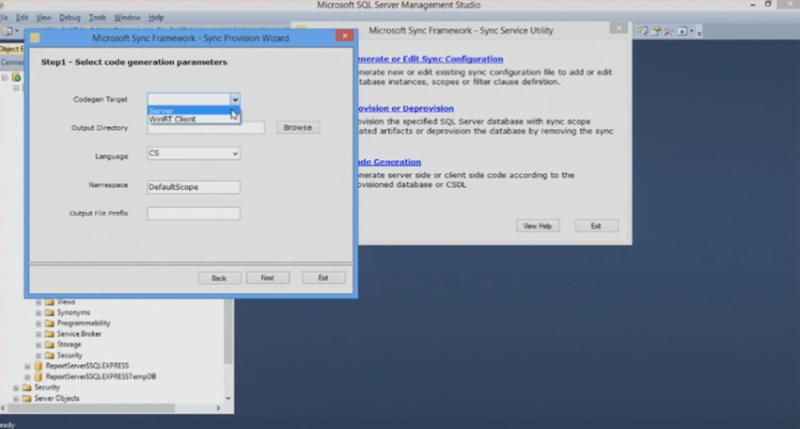The height and width of the screenshot is (429, 800).
Task: Expand the Synonyms tree node
Action: click(39, 313)
